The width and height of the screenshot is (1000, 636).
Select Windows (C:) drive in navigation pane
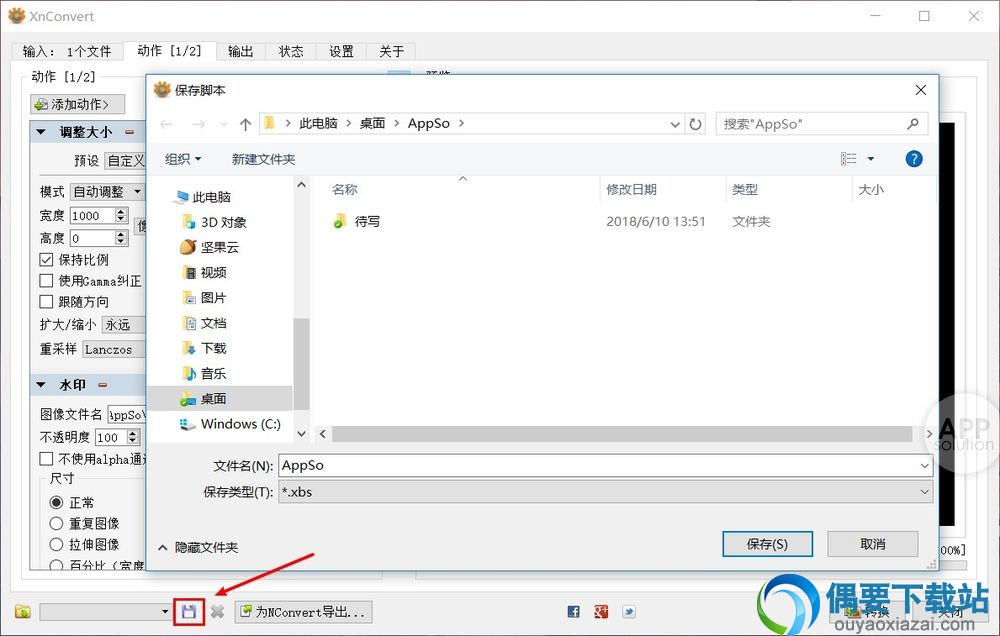click(230, 424)
